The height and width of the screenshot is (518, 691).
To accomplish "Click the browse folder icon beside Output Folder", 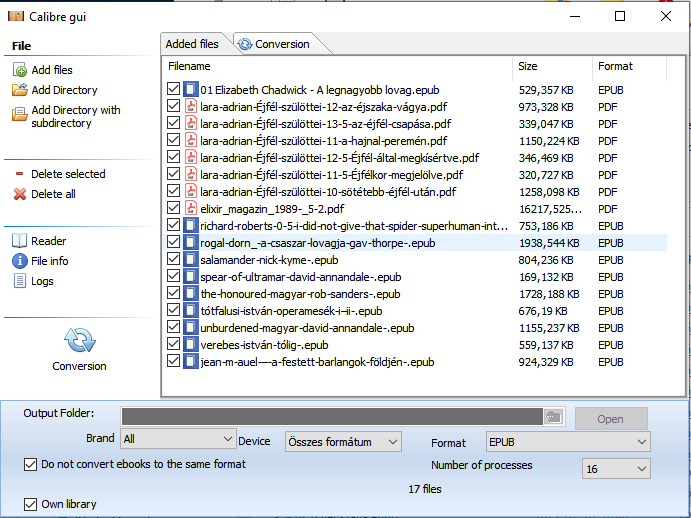I will click(x=554, y=417).
